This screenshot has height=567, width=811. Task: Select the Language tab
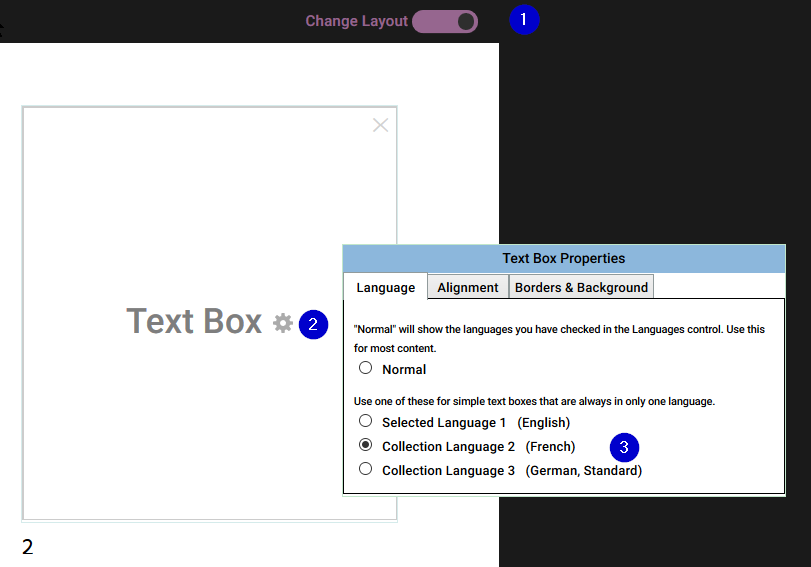coord(385,287)
